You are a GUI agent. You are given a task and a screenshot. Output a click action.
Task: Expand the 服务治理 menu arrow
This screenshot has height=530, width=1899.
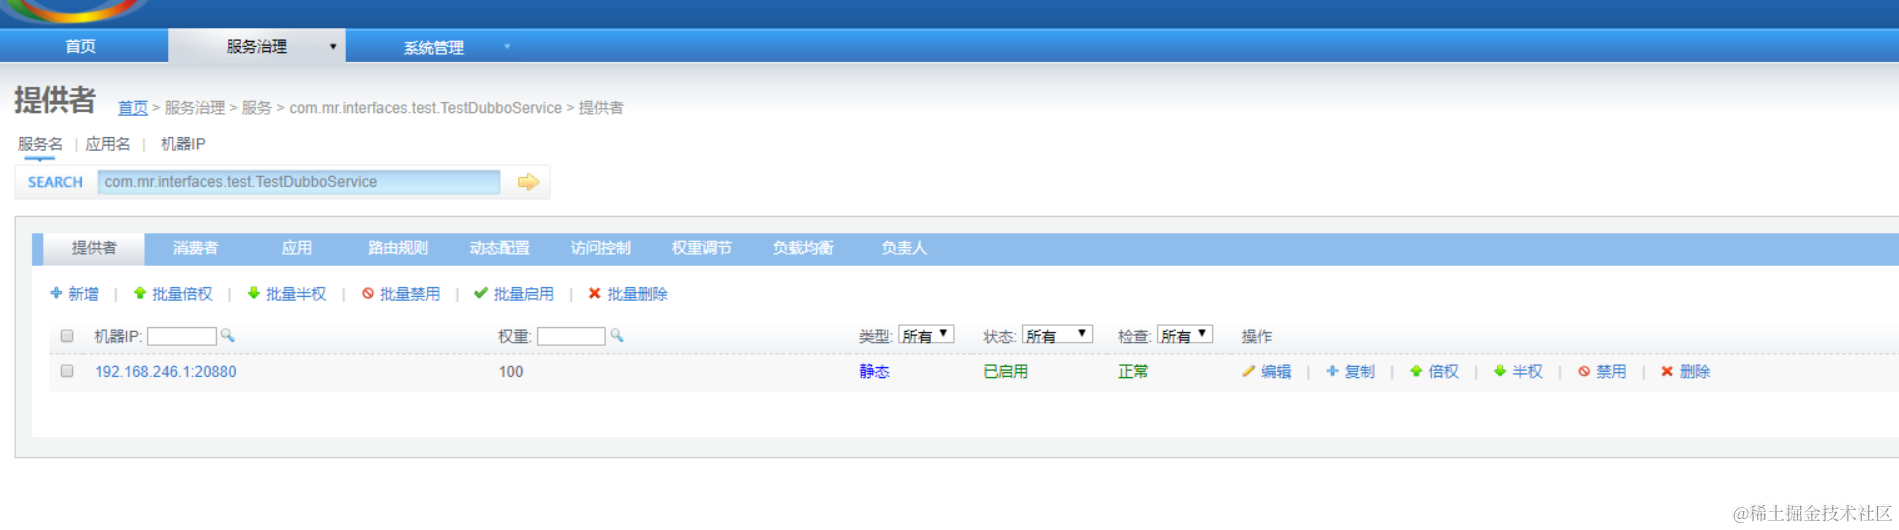(x=333, y=47)
